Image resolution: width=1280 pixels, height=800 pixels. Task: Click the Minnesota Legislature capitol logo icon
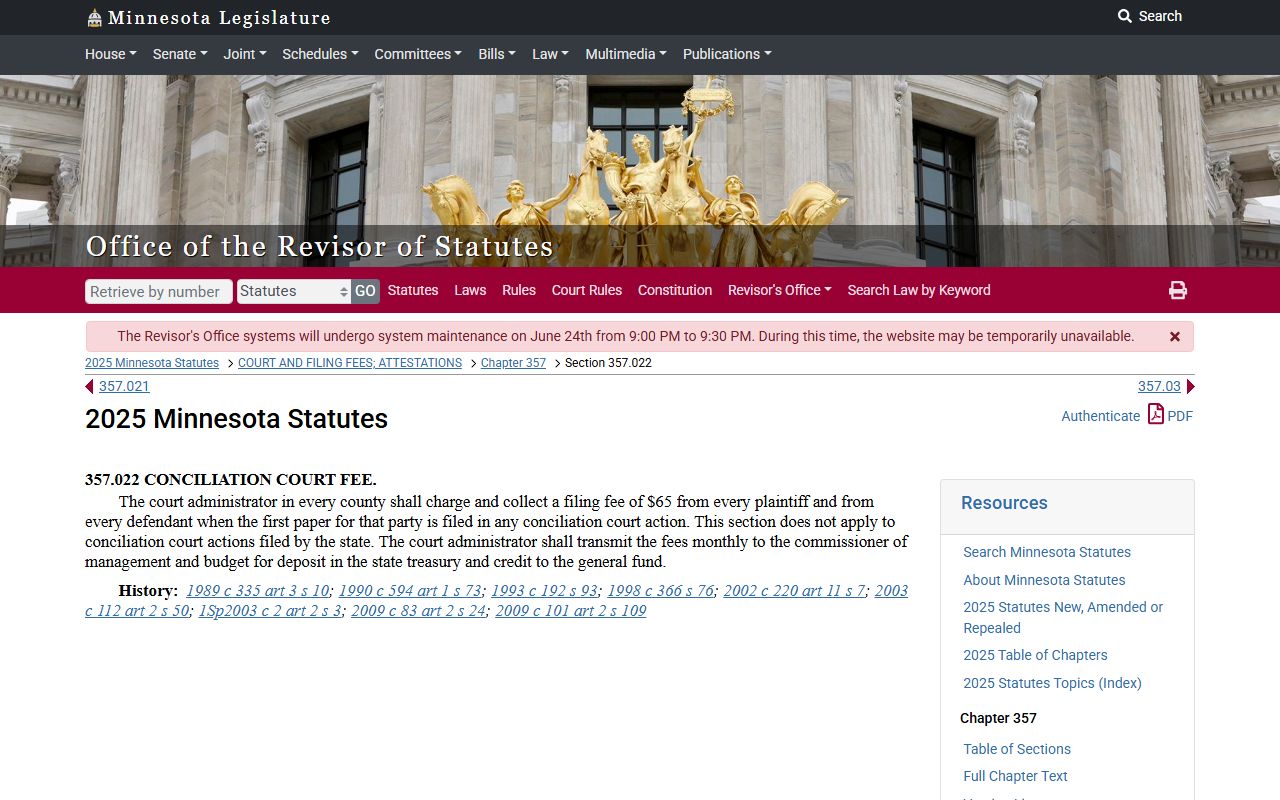94,18
